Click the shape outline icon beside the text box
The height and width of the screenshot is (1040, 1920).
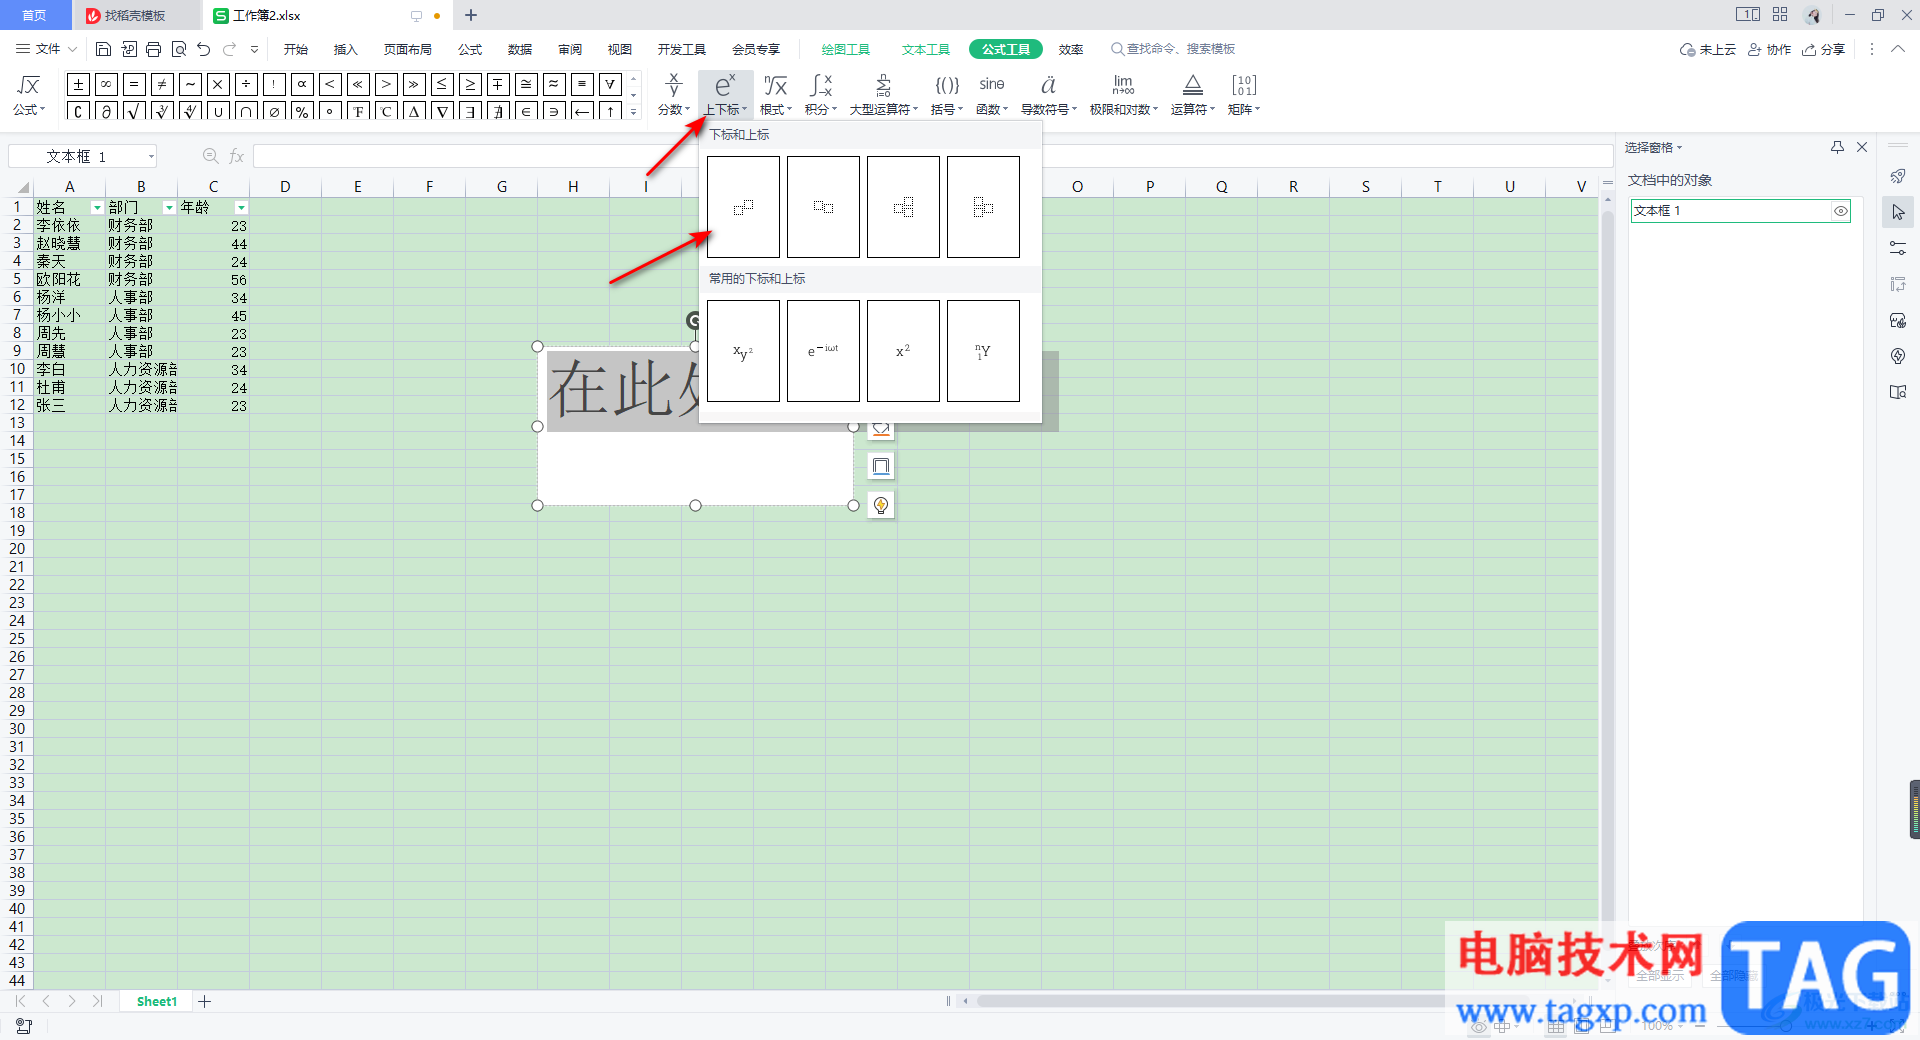tap(881, 466)
